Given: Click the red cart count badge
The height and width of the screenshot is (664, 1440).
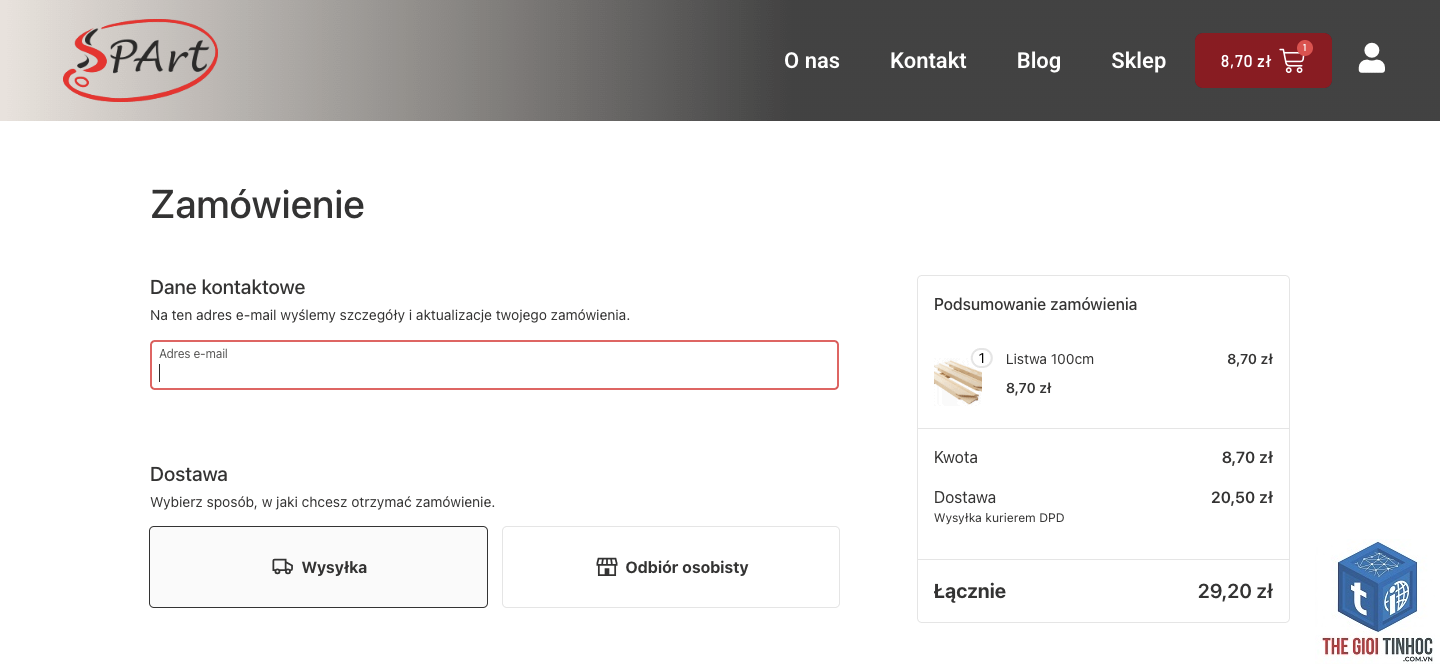Looking at the screenshot, I should coord(1305,47).
